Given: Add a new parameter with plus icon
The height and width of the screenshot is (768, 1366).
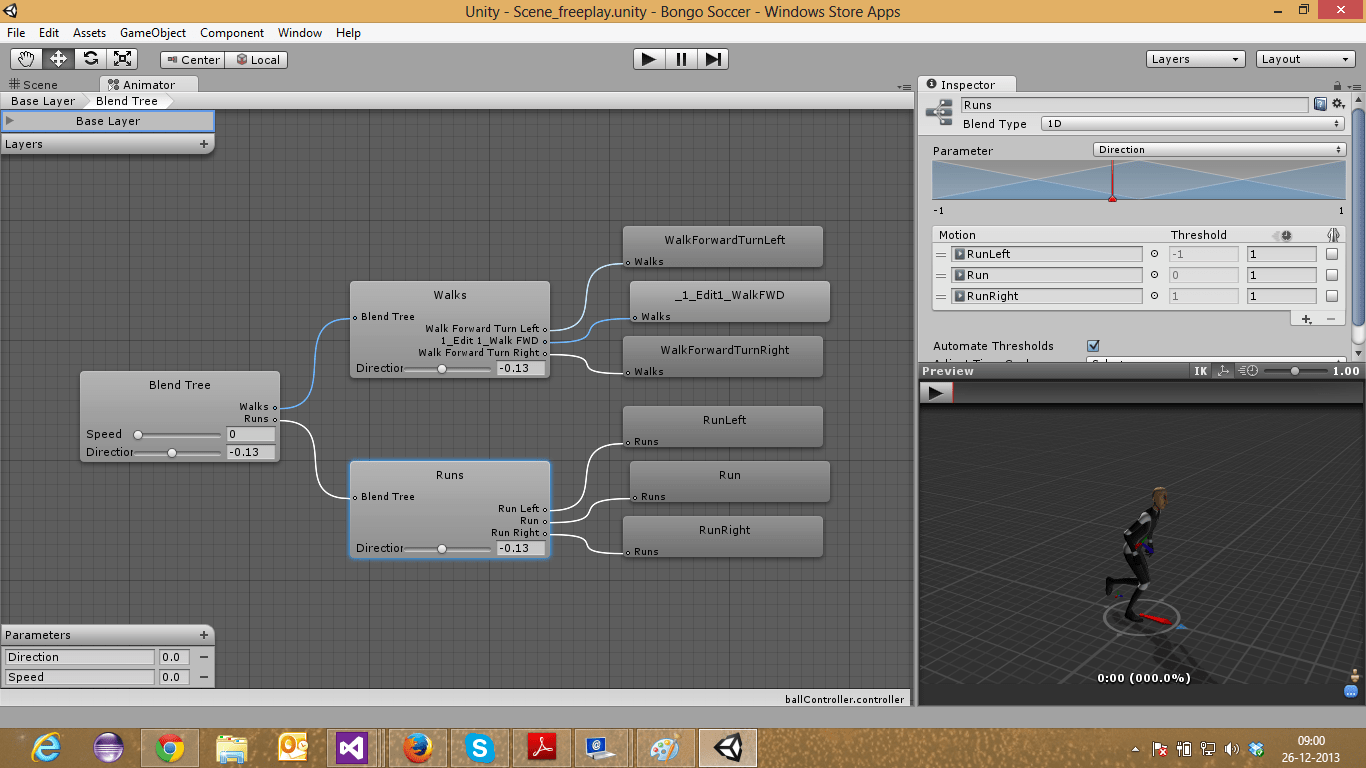Looking at the screenshot, I should coord(204,635).
